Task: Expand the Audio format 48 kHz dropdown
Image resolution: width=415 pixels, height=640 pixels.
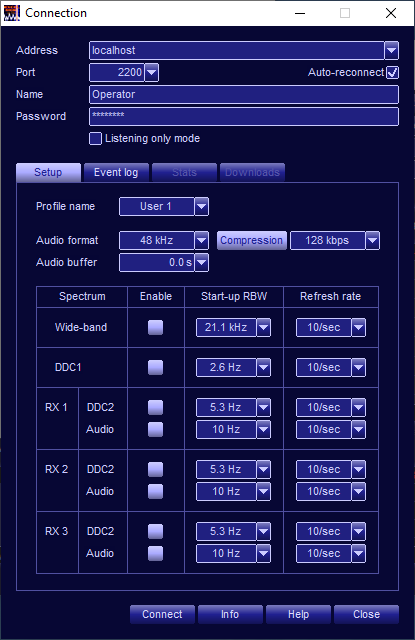Action: point(202,240)
